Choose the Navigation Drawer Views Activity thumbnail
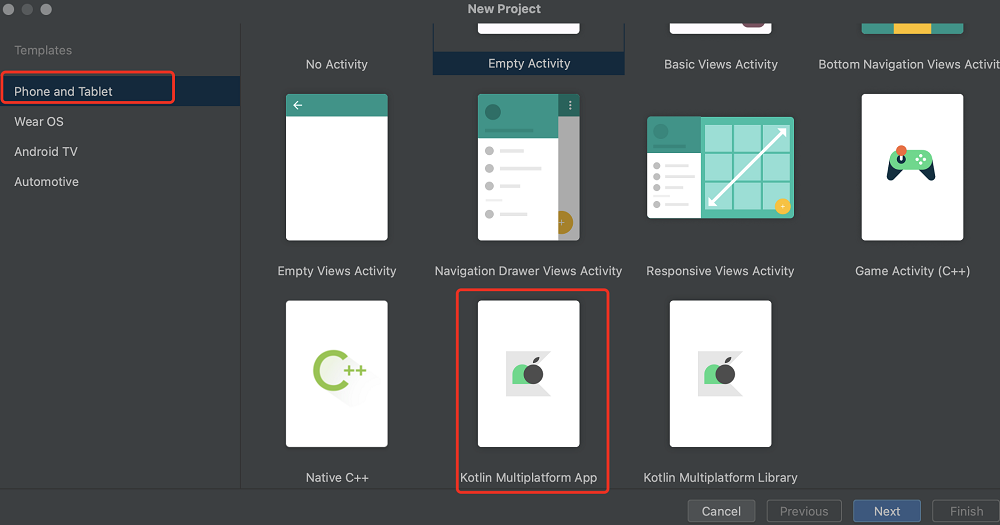 tap(529, 167)
